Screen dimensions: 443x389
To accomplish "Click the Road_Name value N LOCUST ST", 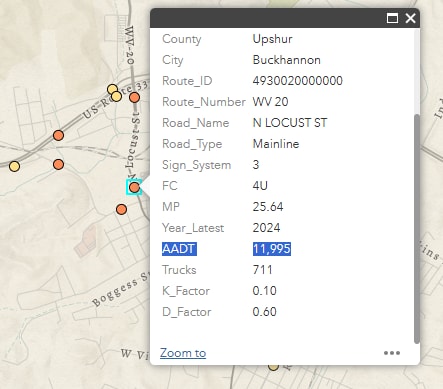I will (x=290, y=123).
